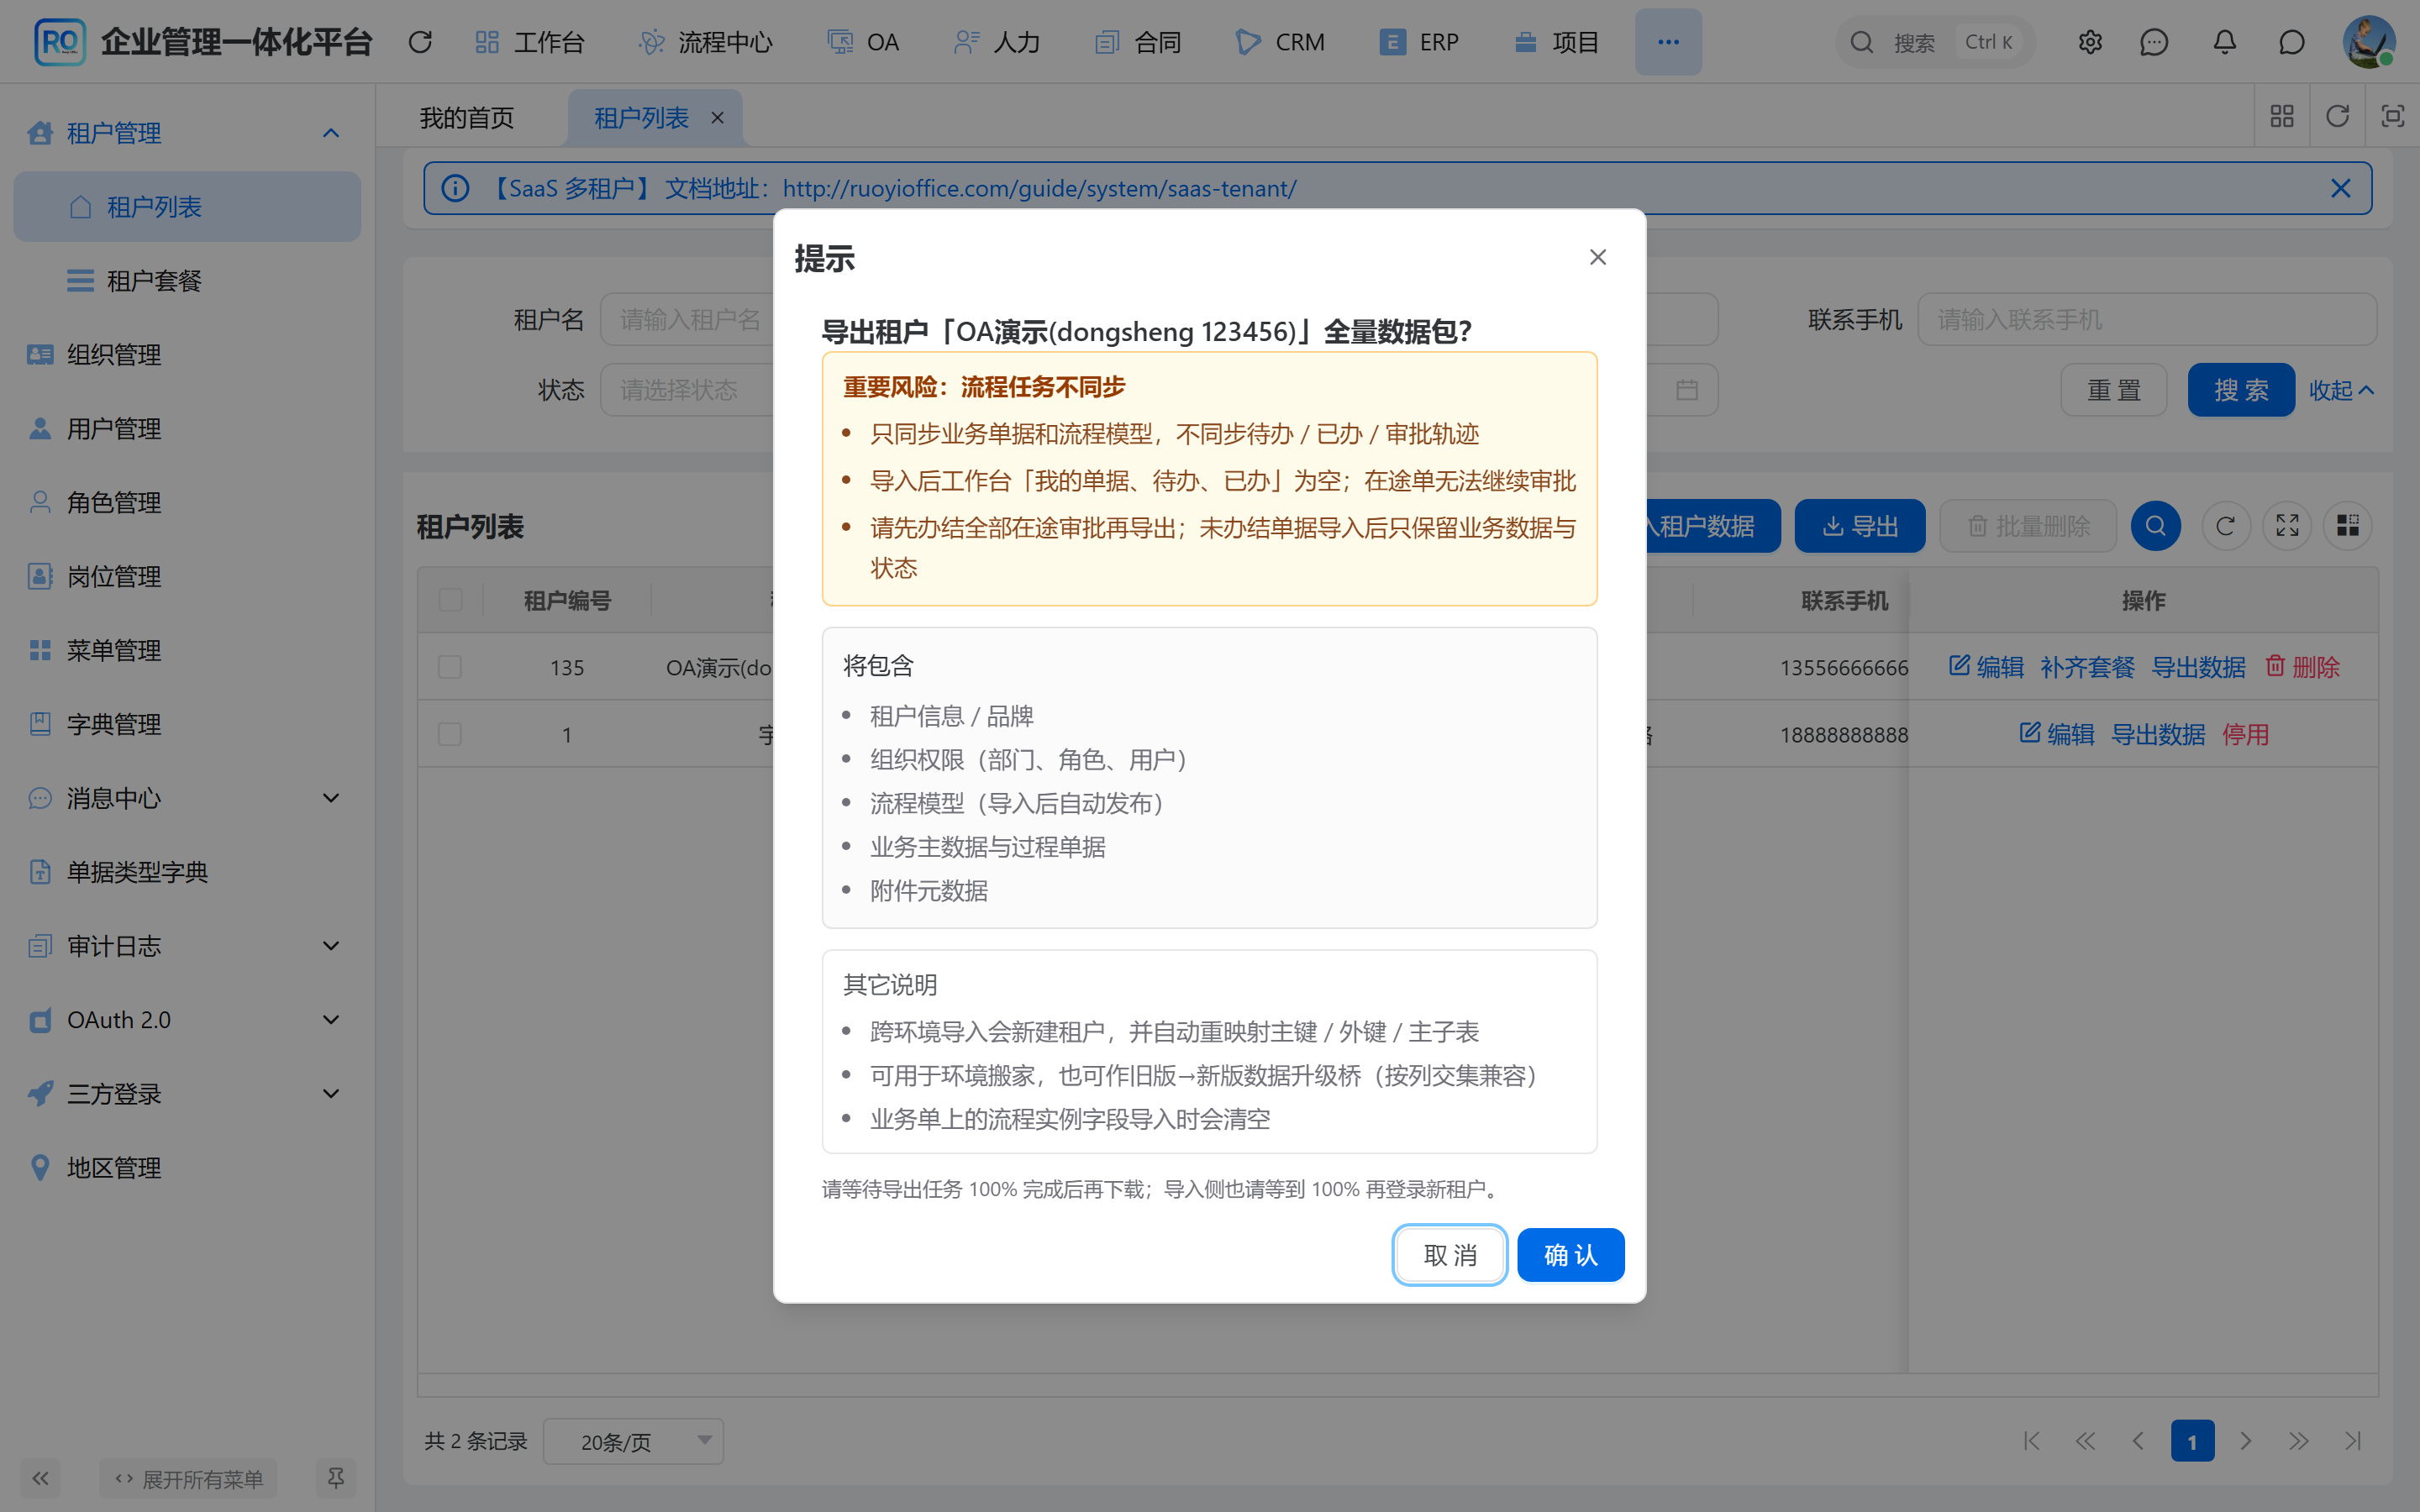Open the notification bell
2420x1512 pixels.
2224,42
